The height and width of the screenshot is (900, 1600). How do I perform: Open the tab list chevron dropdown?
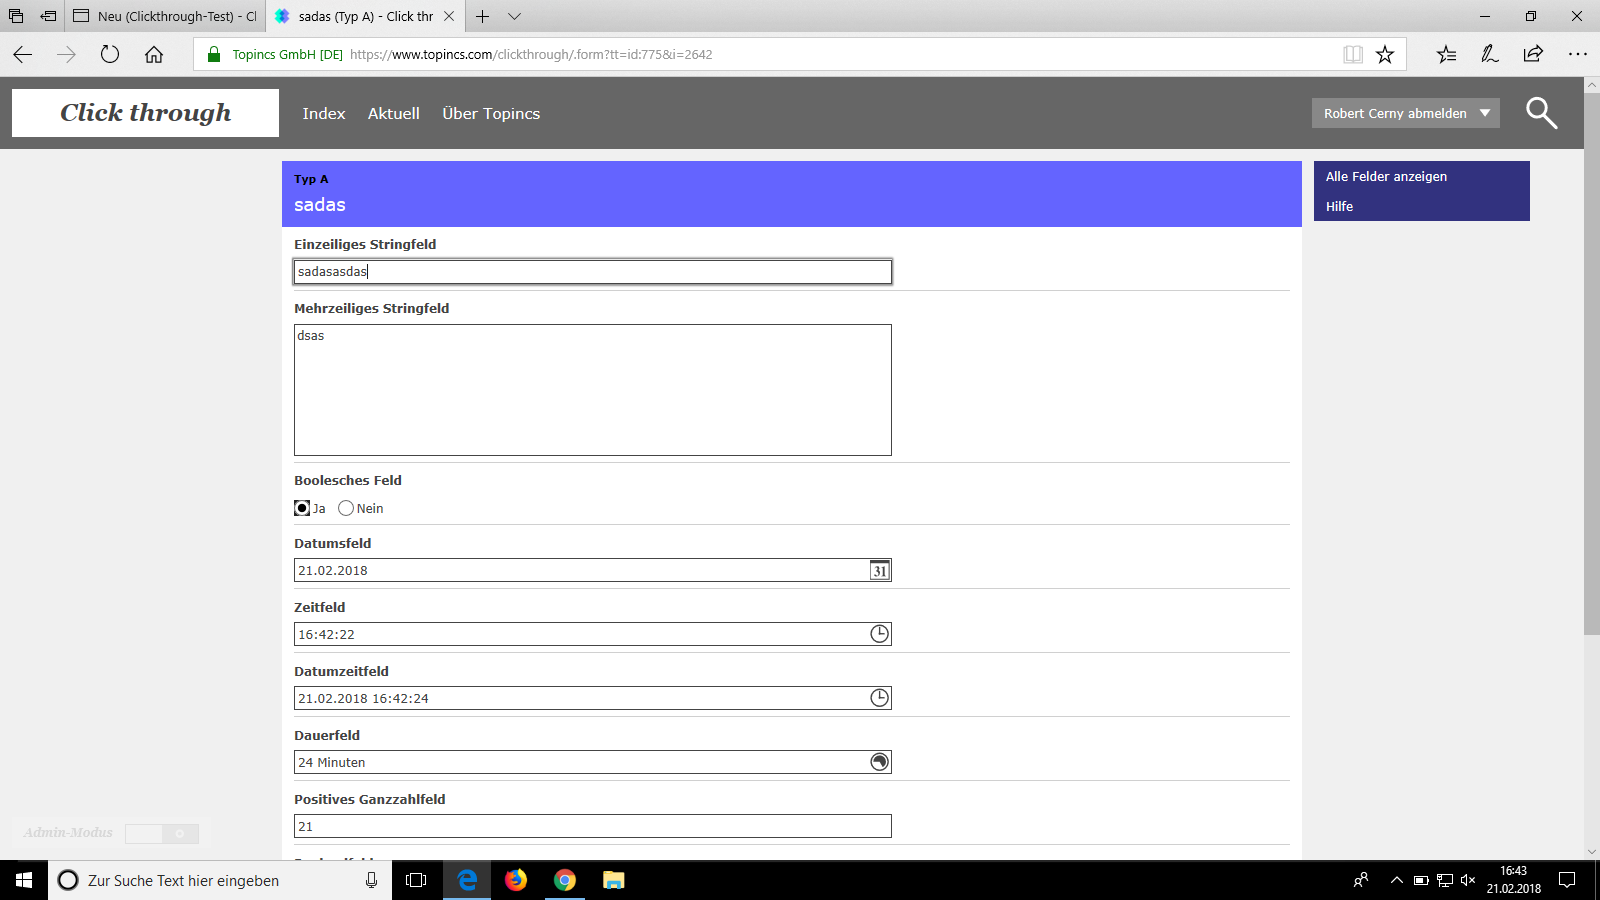point(514,17)
